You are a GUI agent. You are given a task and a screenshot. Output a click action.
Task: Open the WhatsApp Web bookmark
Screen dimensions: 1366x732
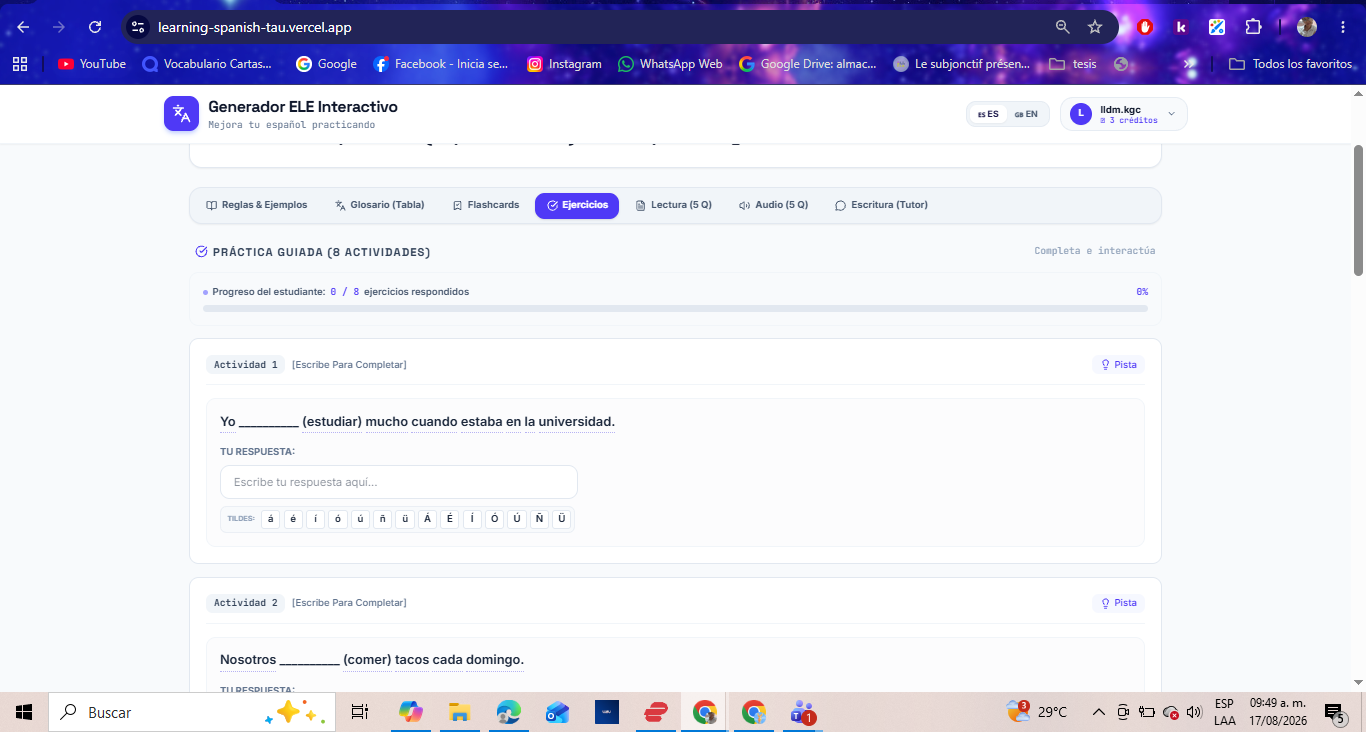pyautogui.click(x=670, y=64)
